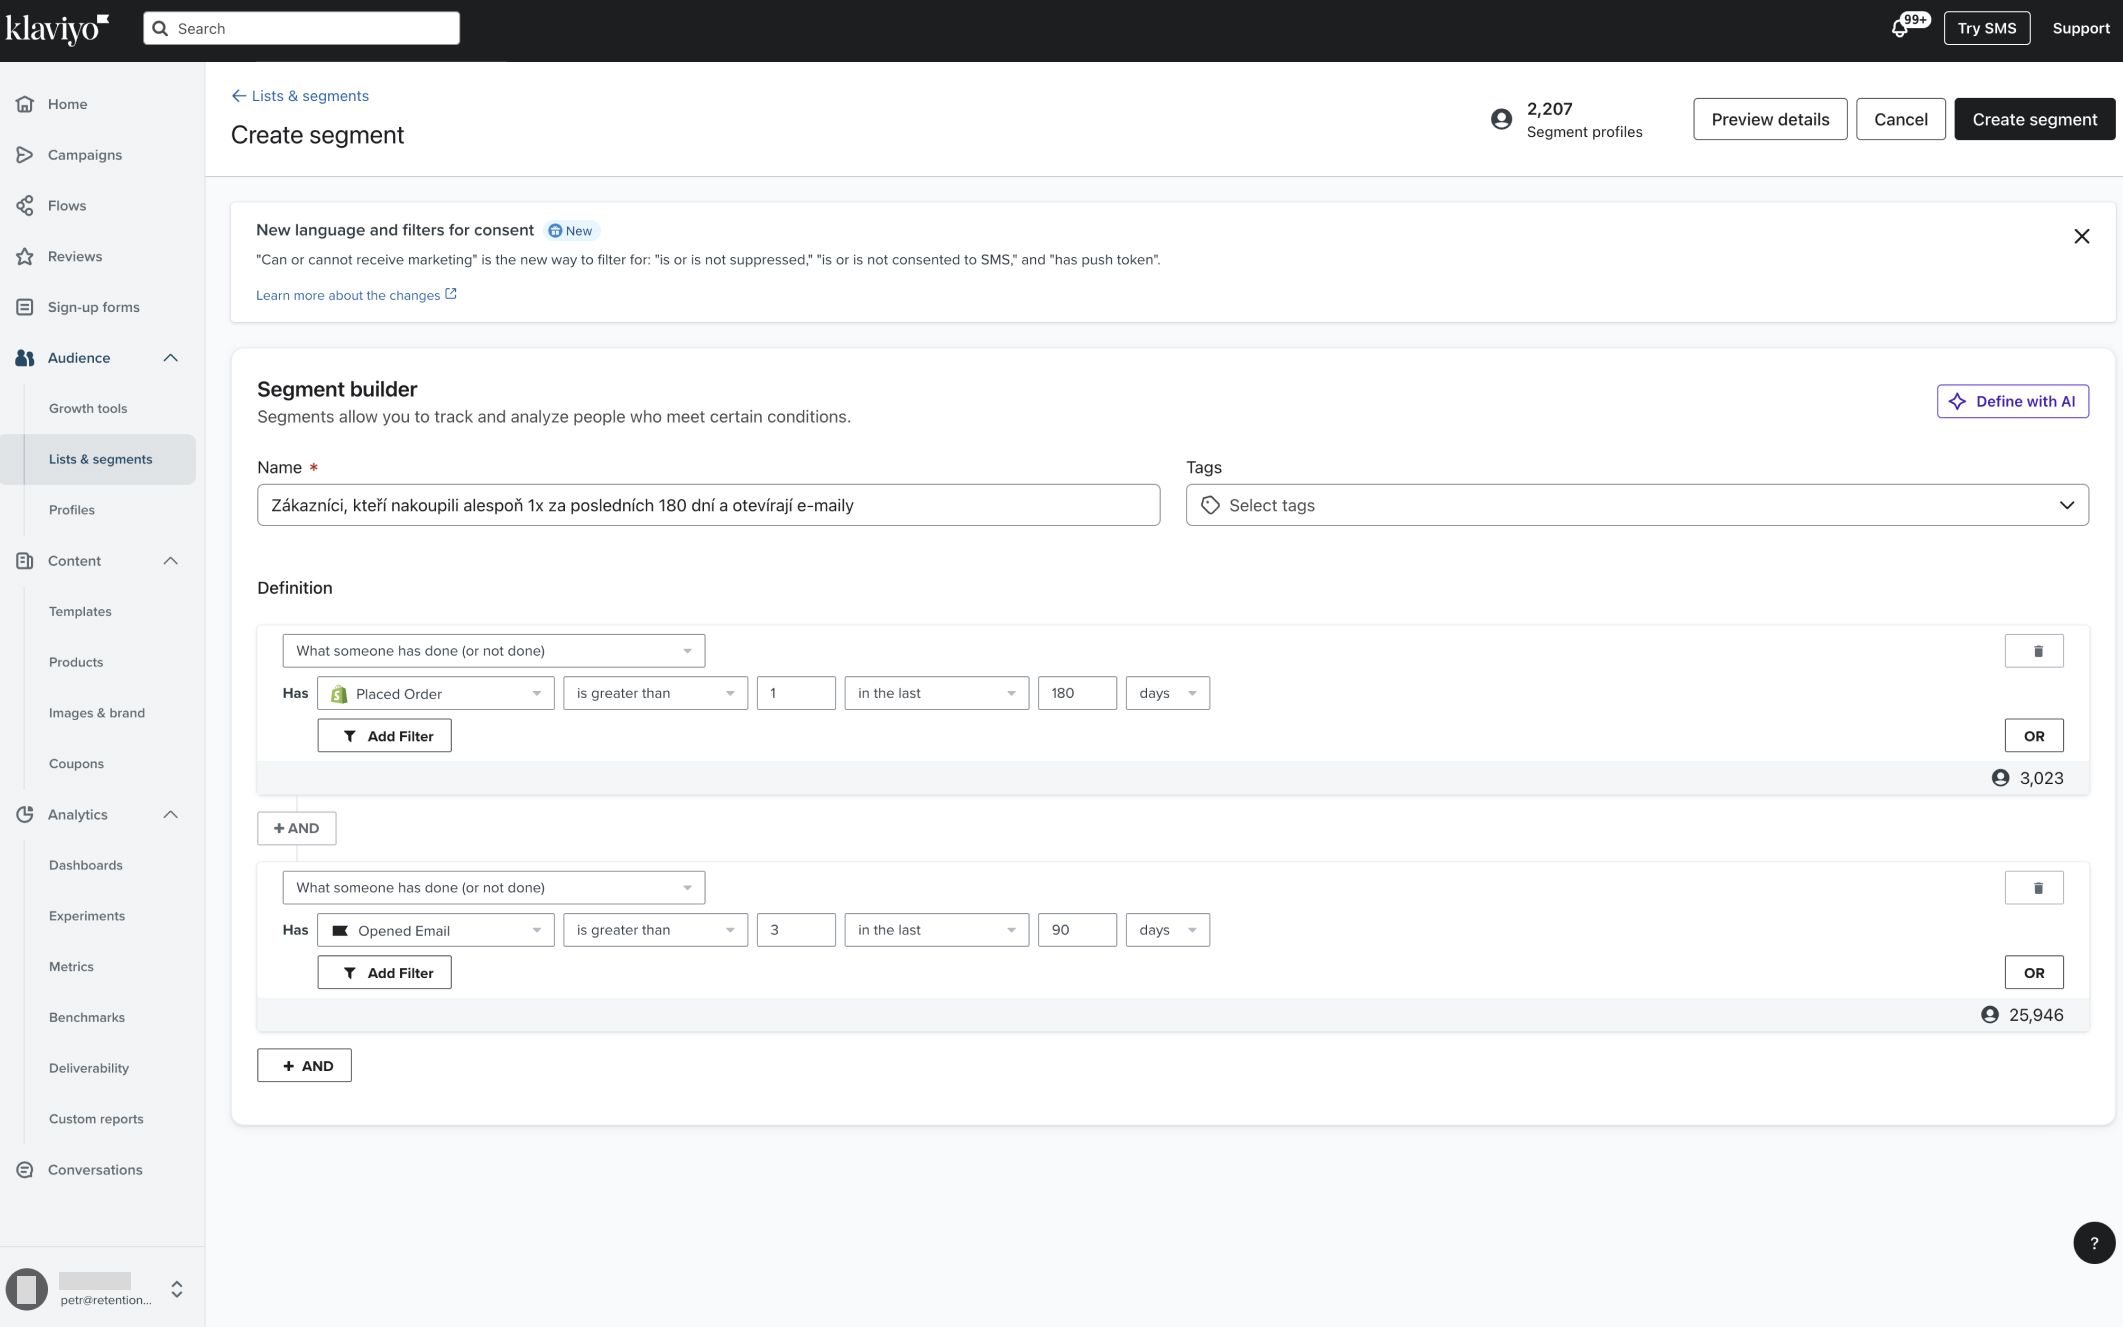
Task: Click the segment Name input field
Action: point(708,505)
